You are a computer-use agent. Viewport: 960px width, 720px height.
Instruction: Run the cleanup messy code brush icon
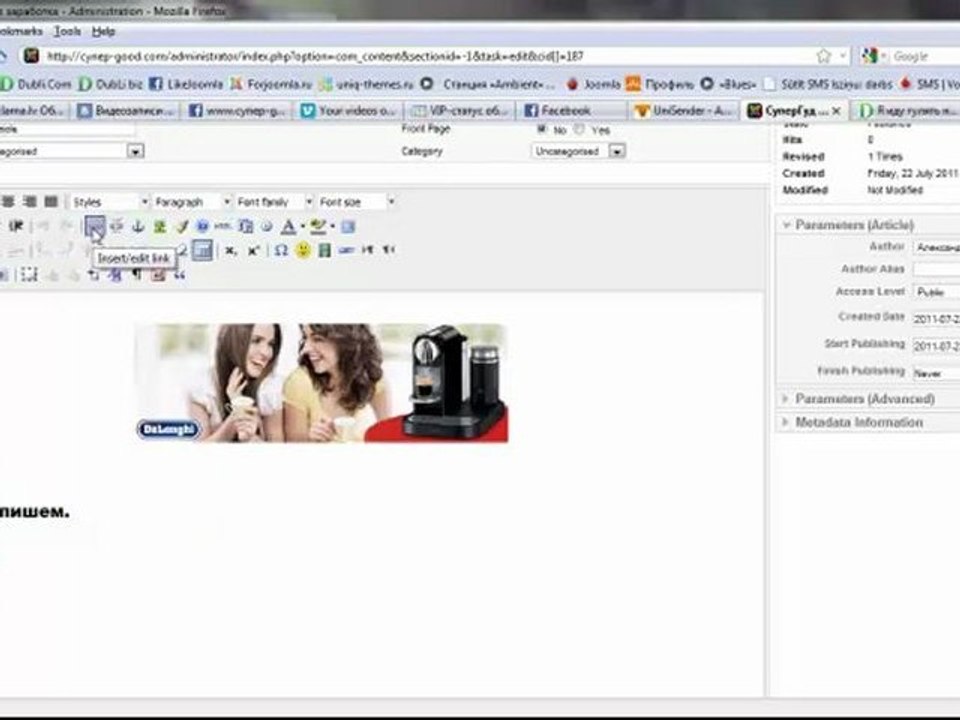click(x=182, y=227)
